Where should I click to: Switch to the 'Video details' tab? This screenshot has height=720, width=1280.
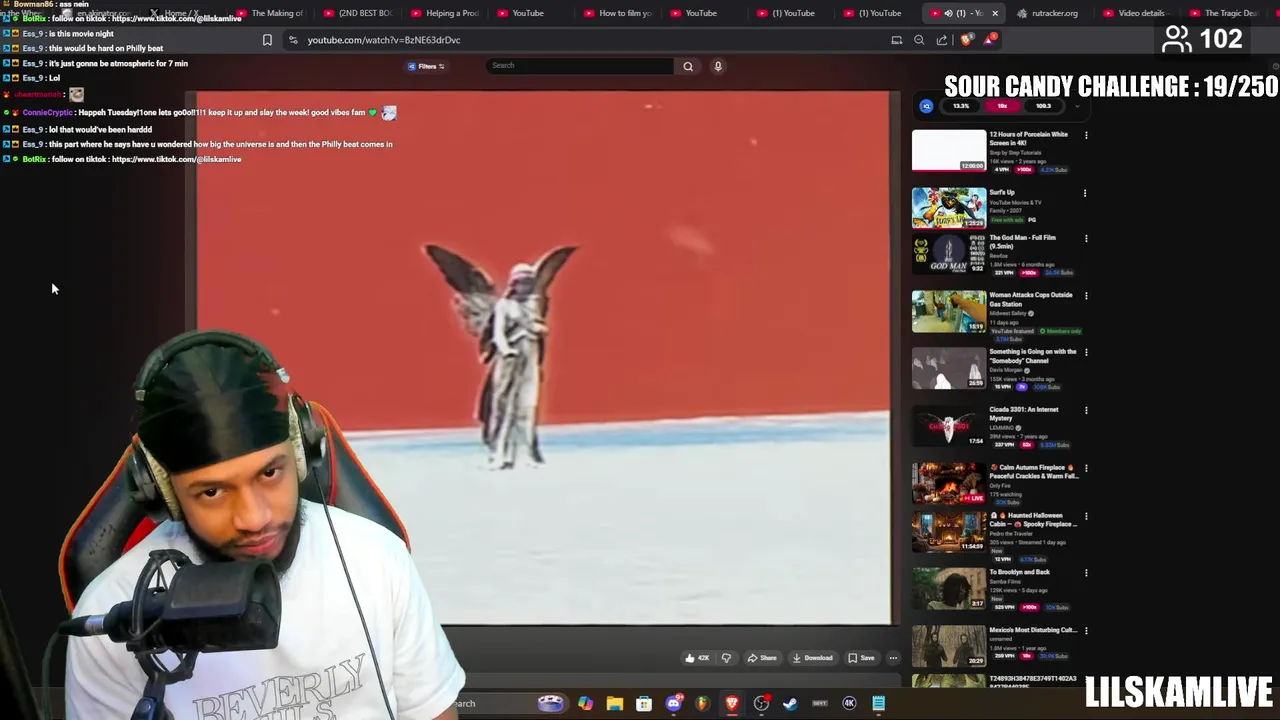1135,13
